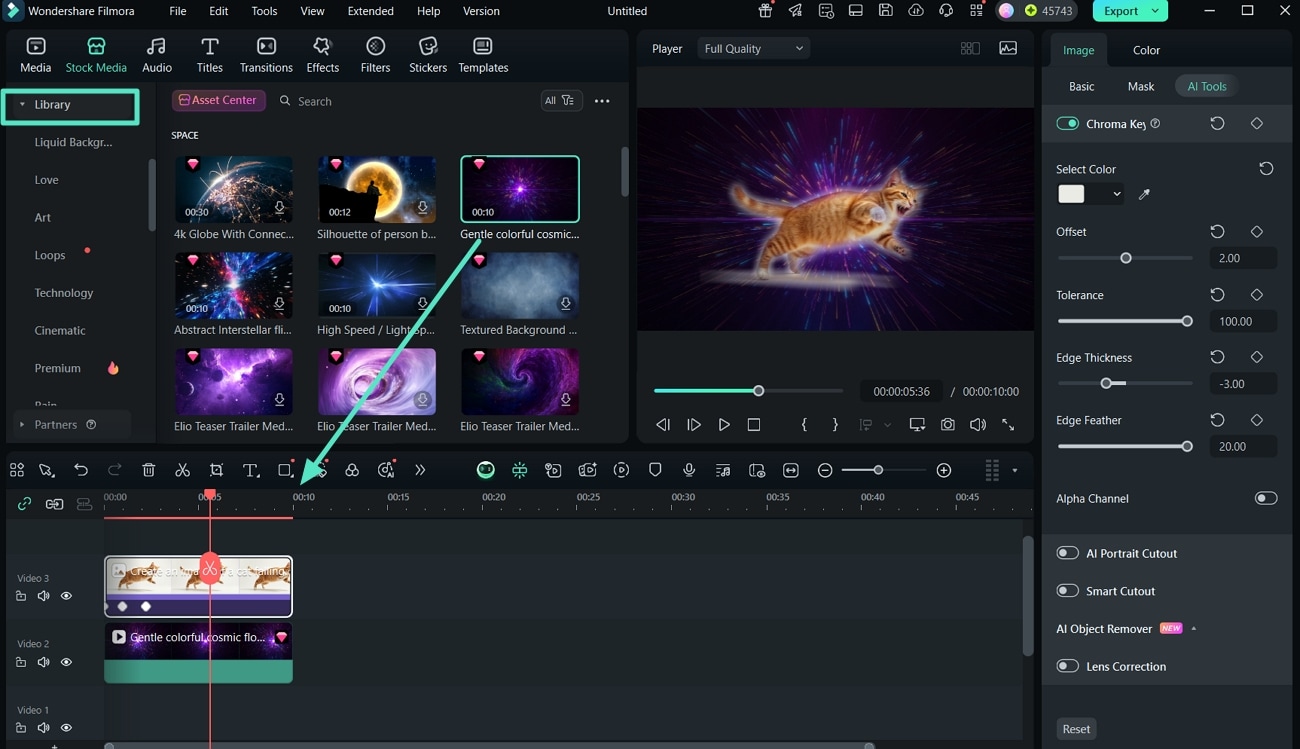Open the headset support icon
This screenshot has width=1300, height=749.
point(946,11)
